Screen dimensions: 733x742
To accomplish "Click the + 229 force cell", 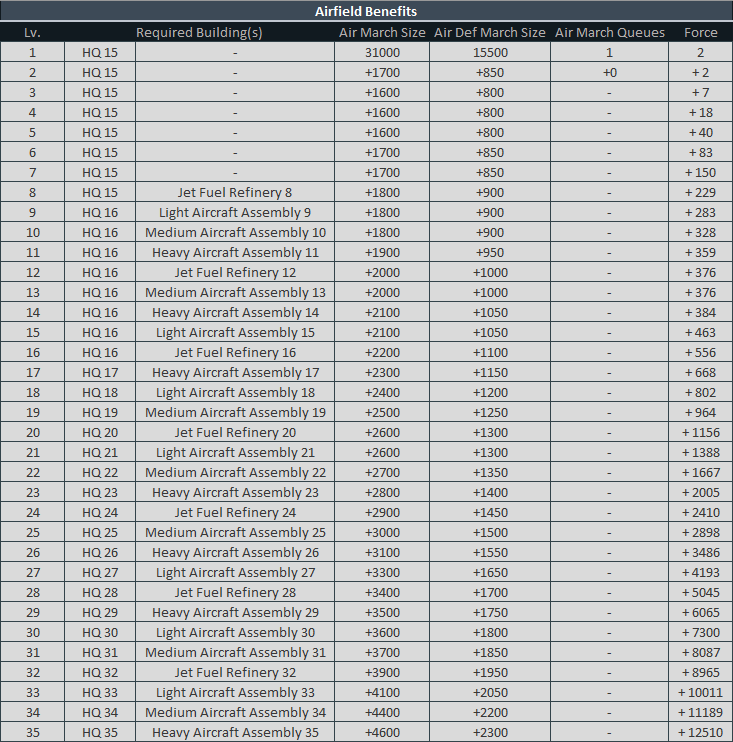I will (x=700, y=192).
